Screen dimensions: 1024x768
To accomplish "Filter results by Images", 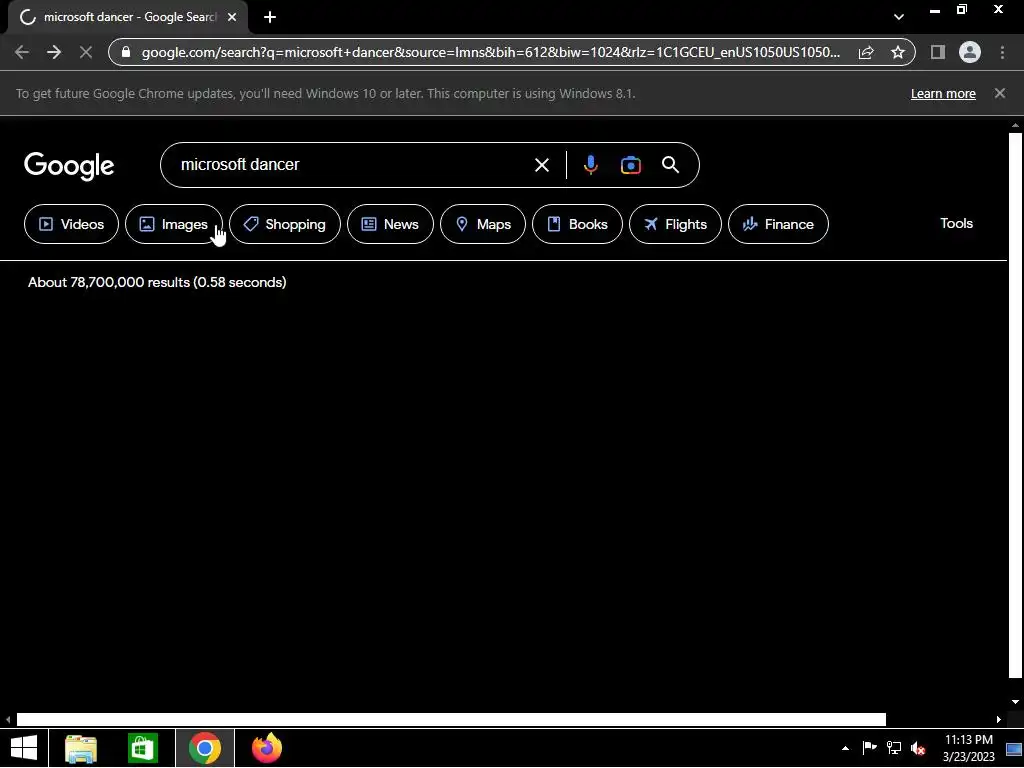I will (x=174, y=224).
